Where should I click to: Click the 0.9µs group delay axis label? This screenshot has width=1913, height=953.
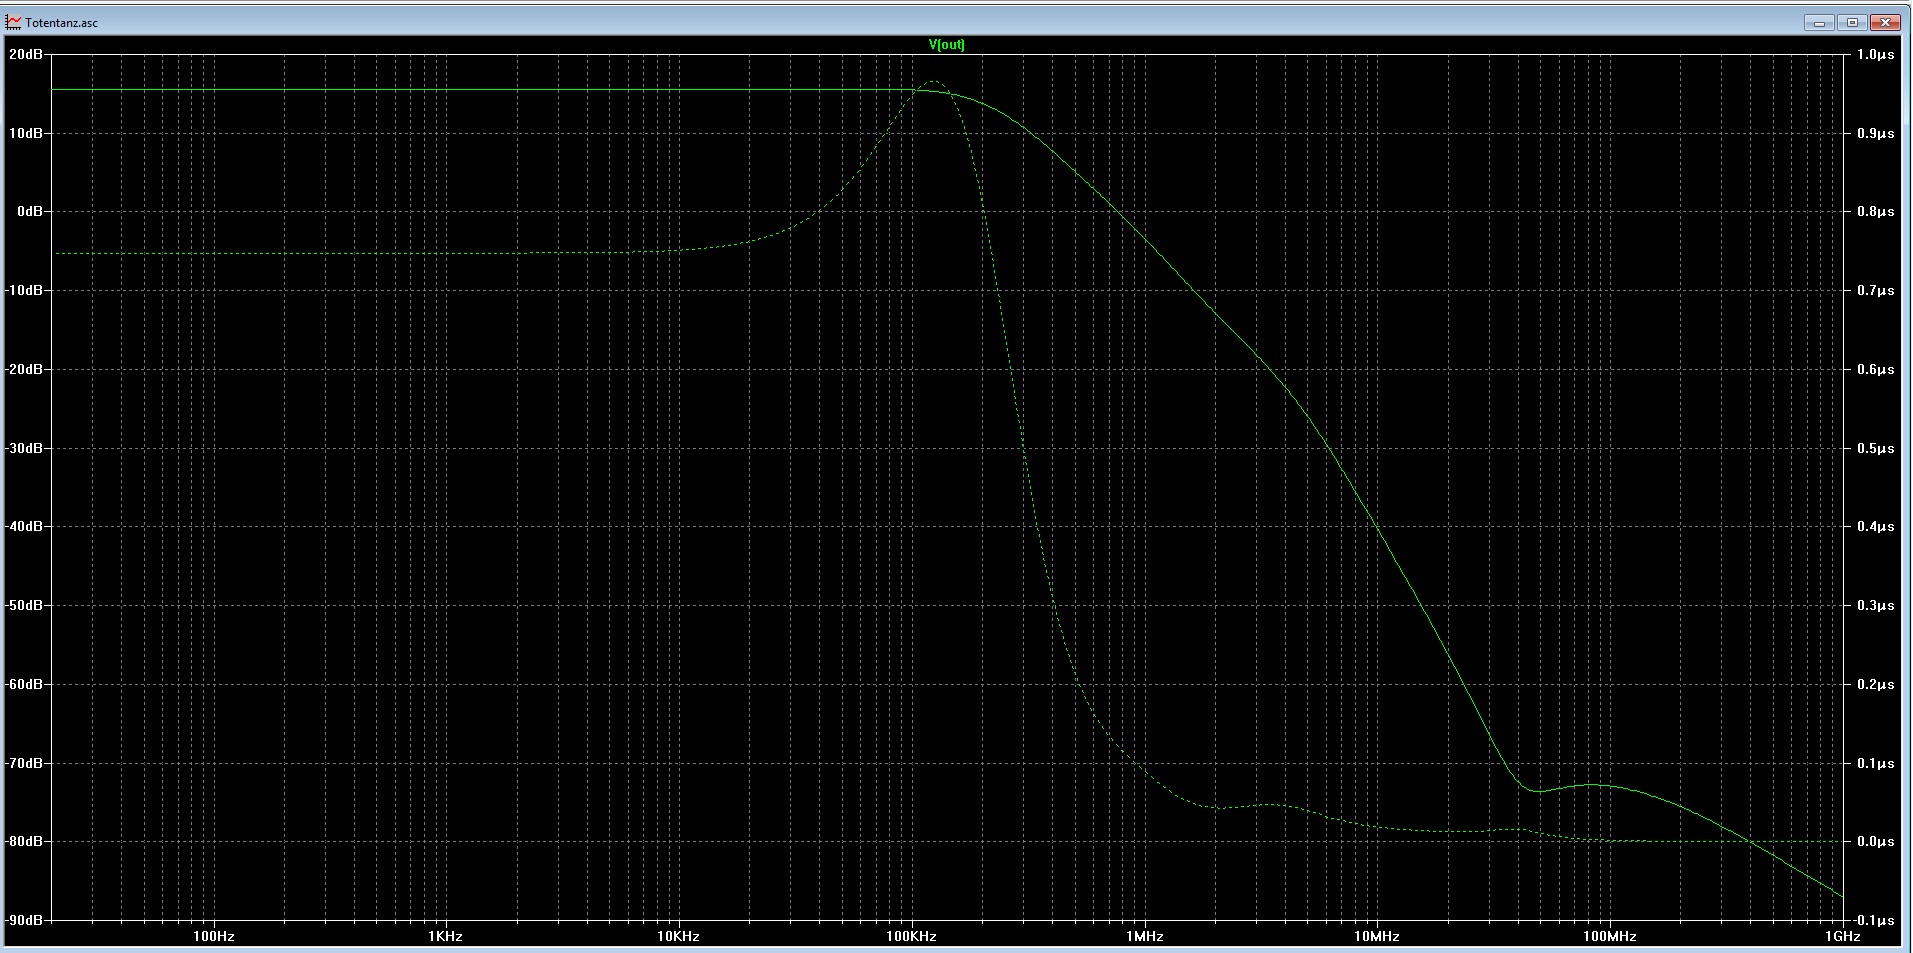(1876, 133)
